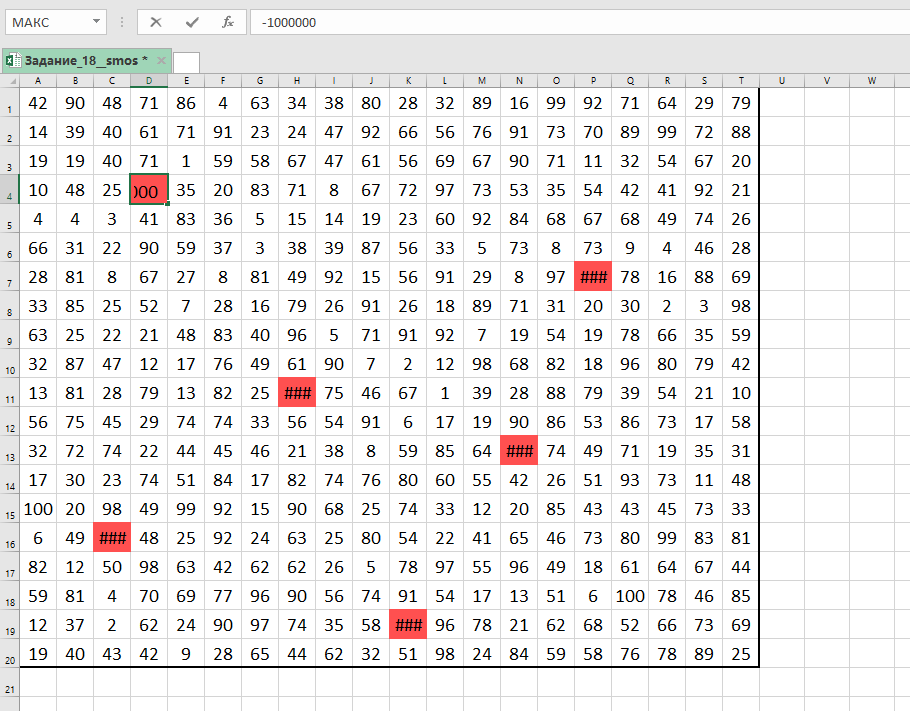Select row header 21
The width and height of the screenshot is (910, 711).
pos(10,690)
